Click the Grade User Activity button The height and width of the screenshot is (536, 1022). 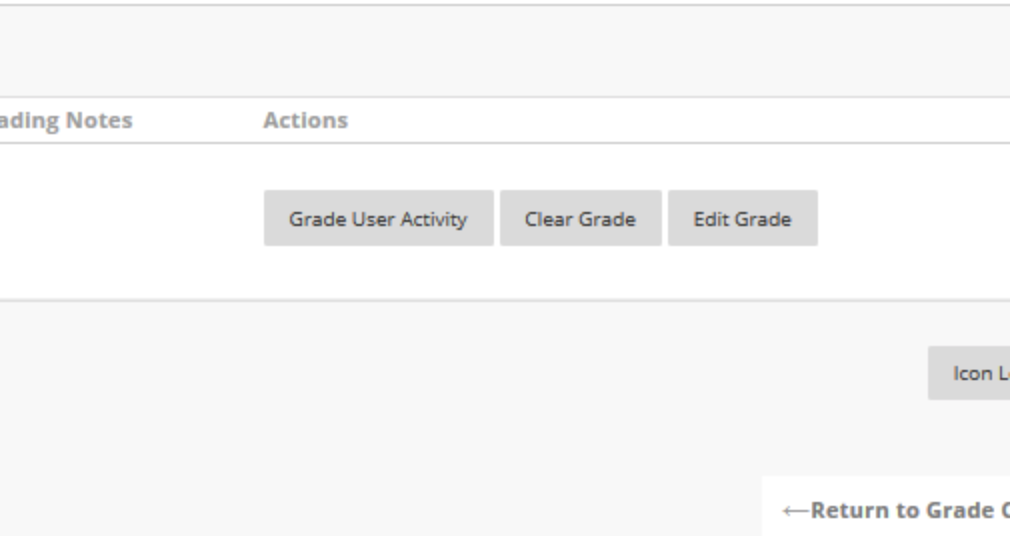pos(378,218)
